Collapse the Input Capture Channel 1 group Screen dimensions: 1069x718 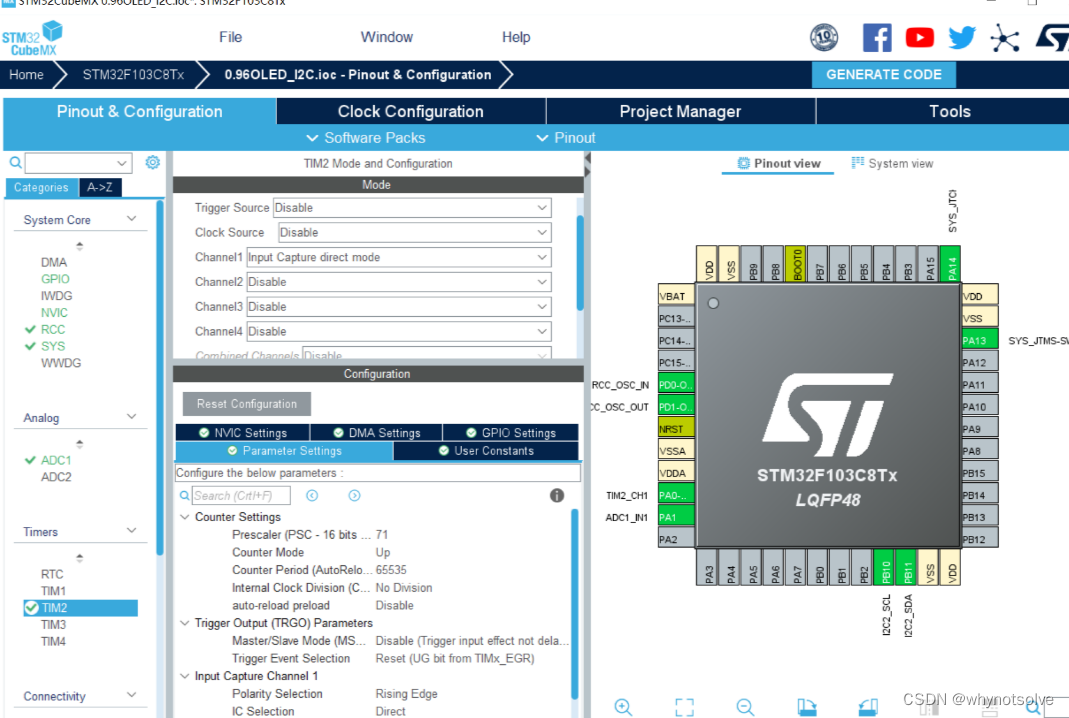pyautogui.click(x=184, y=676)
